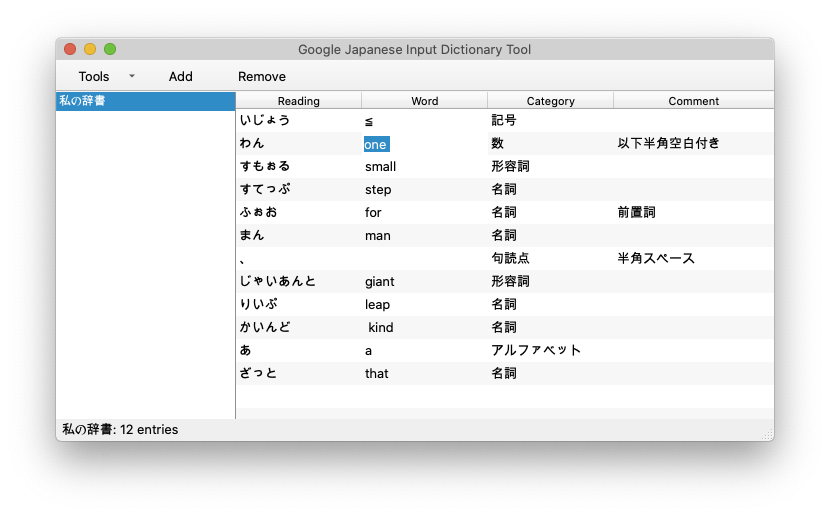The width and height of the screenshot is (830, 515).
Task: Click the Remove button in toolbar
Action: tap(262, 76)
